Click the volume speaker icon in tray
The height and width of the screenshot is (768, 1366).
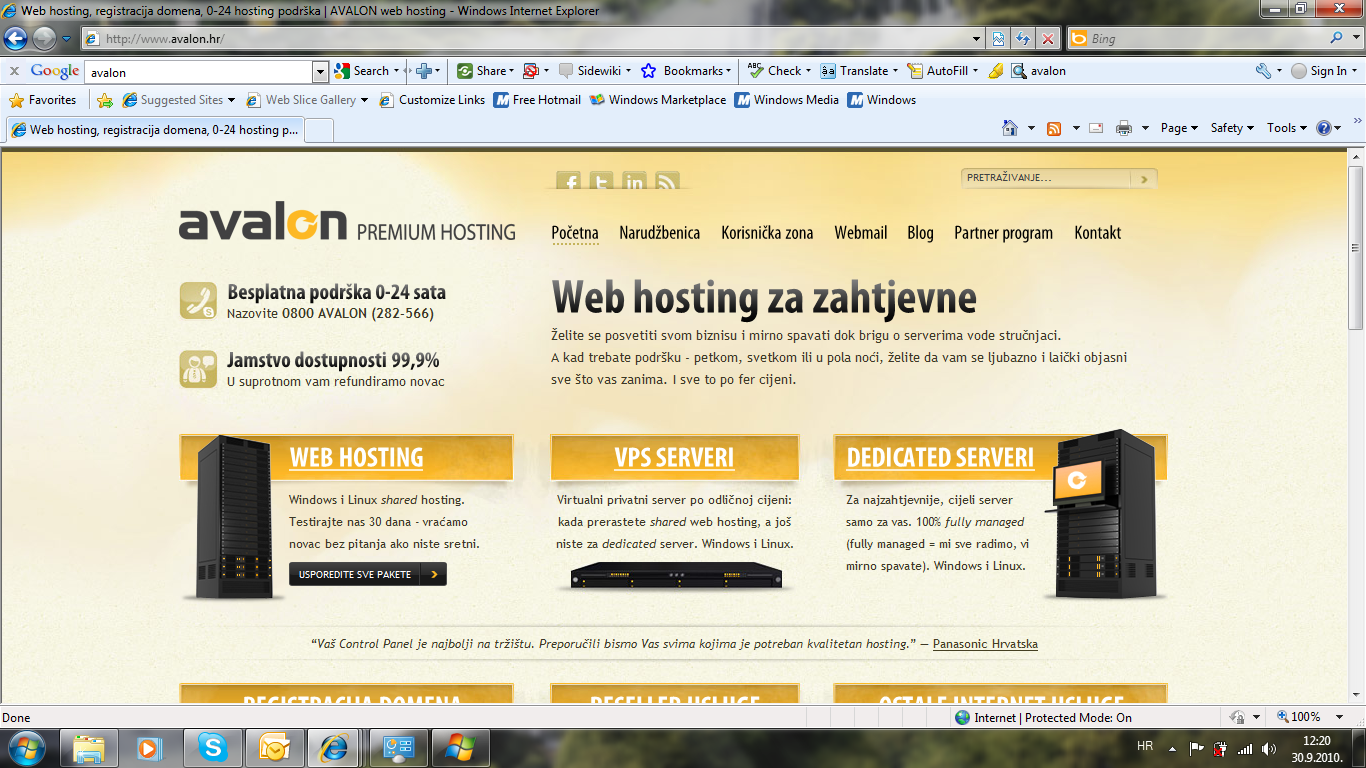(1269, 748)
